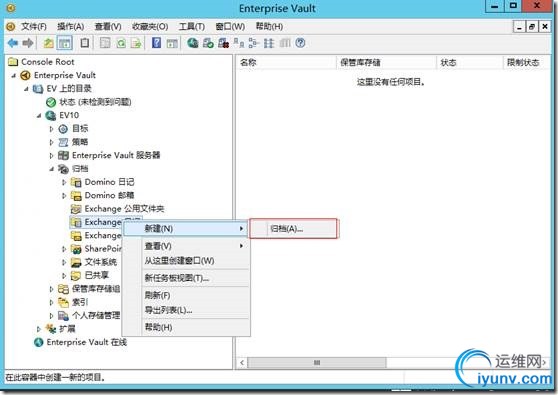Click the Enterprise Vault icon beside the 文件 menu
Viewport: 558px width, 395px height.
[11, 27]
